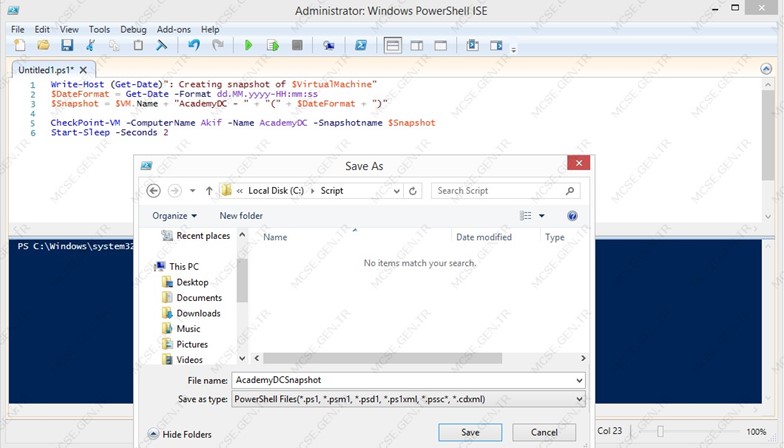Show script pane on the right icon
This screenshot has width=784, height=448.
[416, 46]
